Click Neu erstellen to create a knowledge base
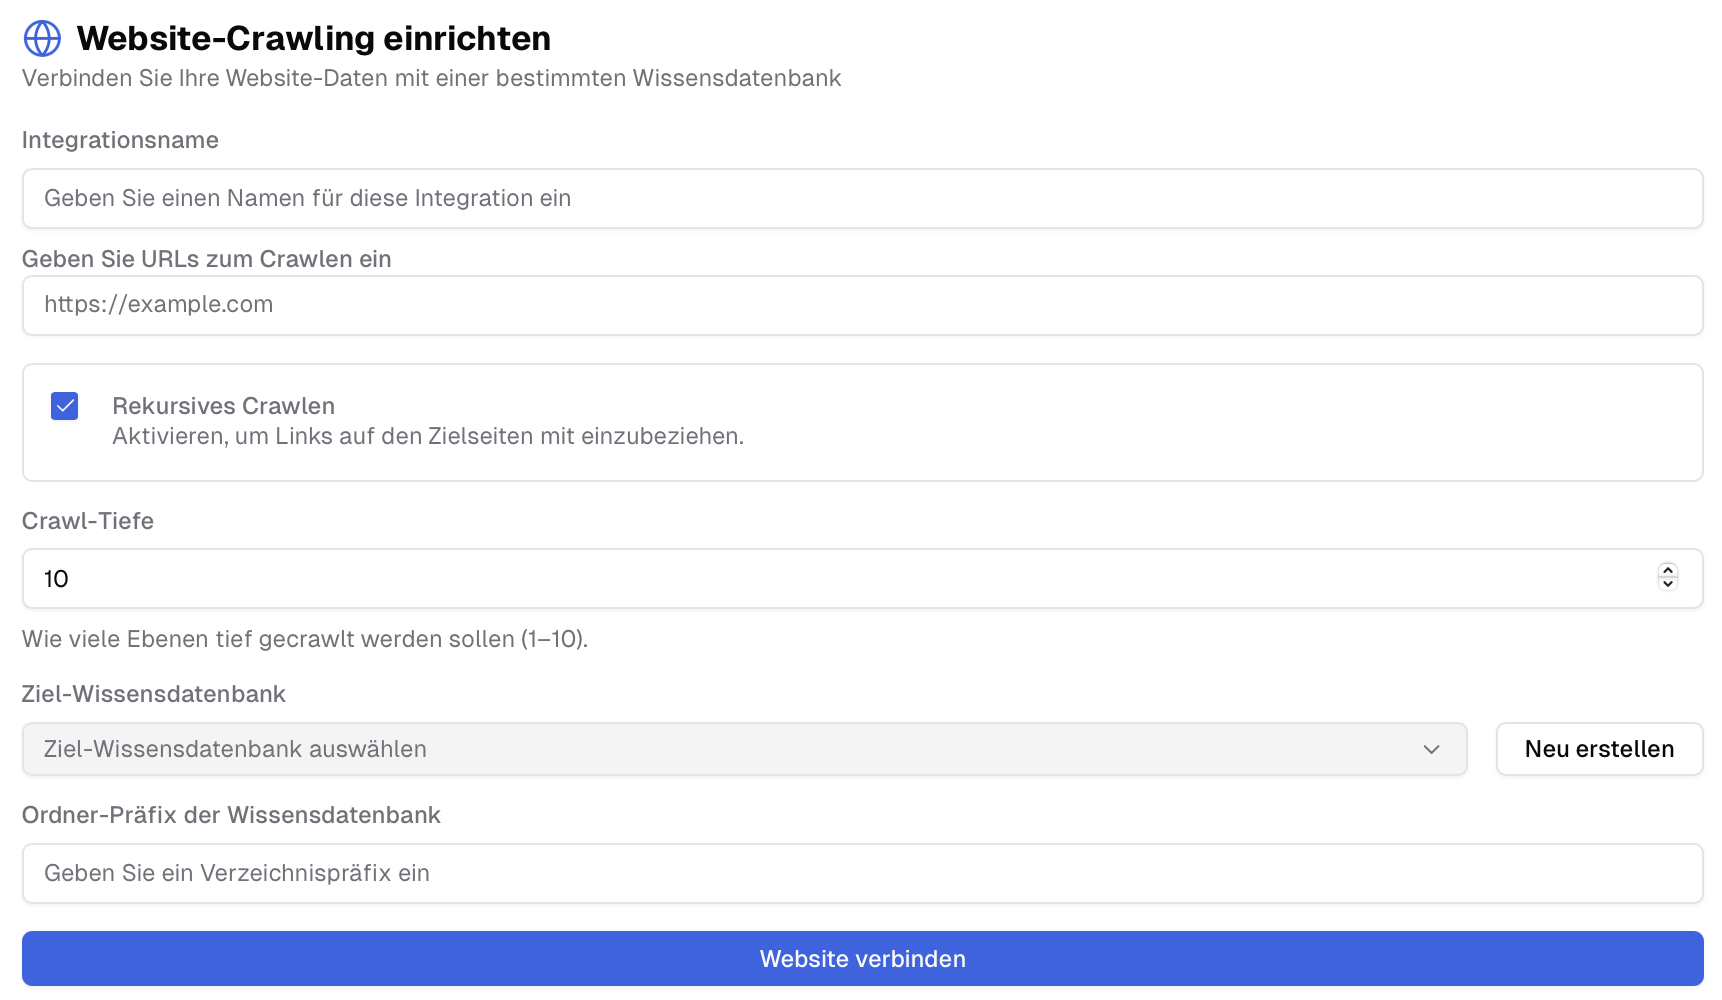This screenshot has height=1000, width=1722. click(x=1598, y=749)
